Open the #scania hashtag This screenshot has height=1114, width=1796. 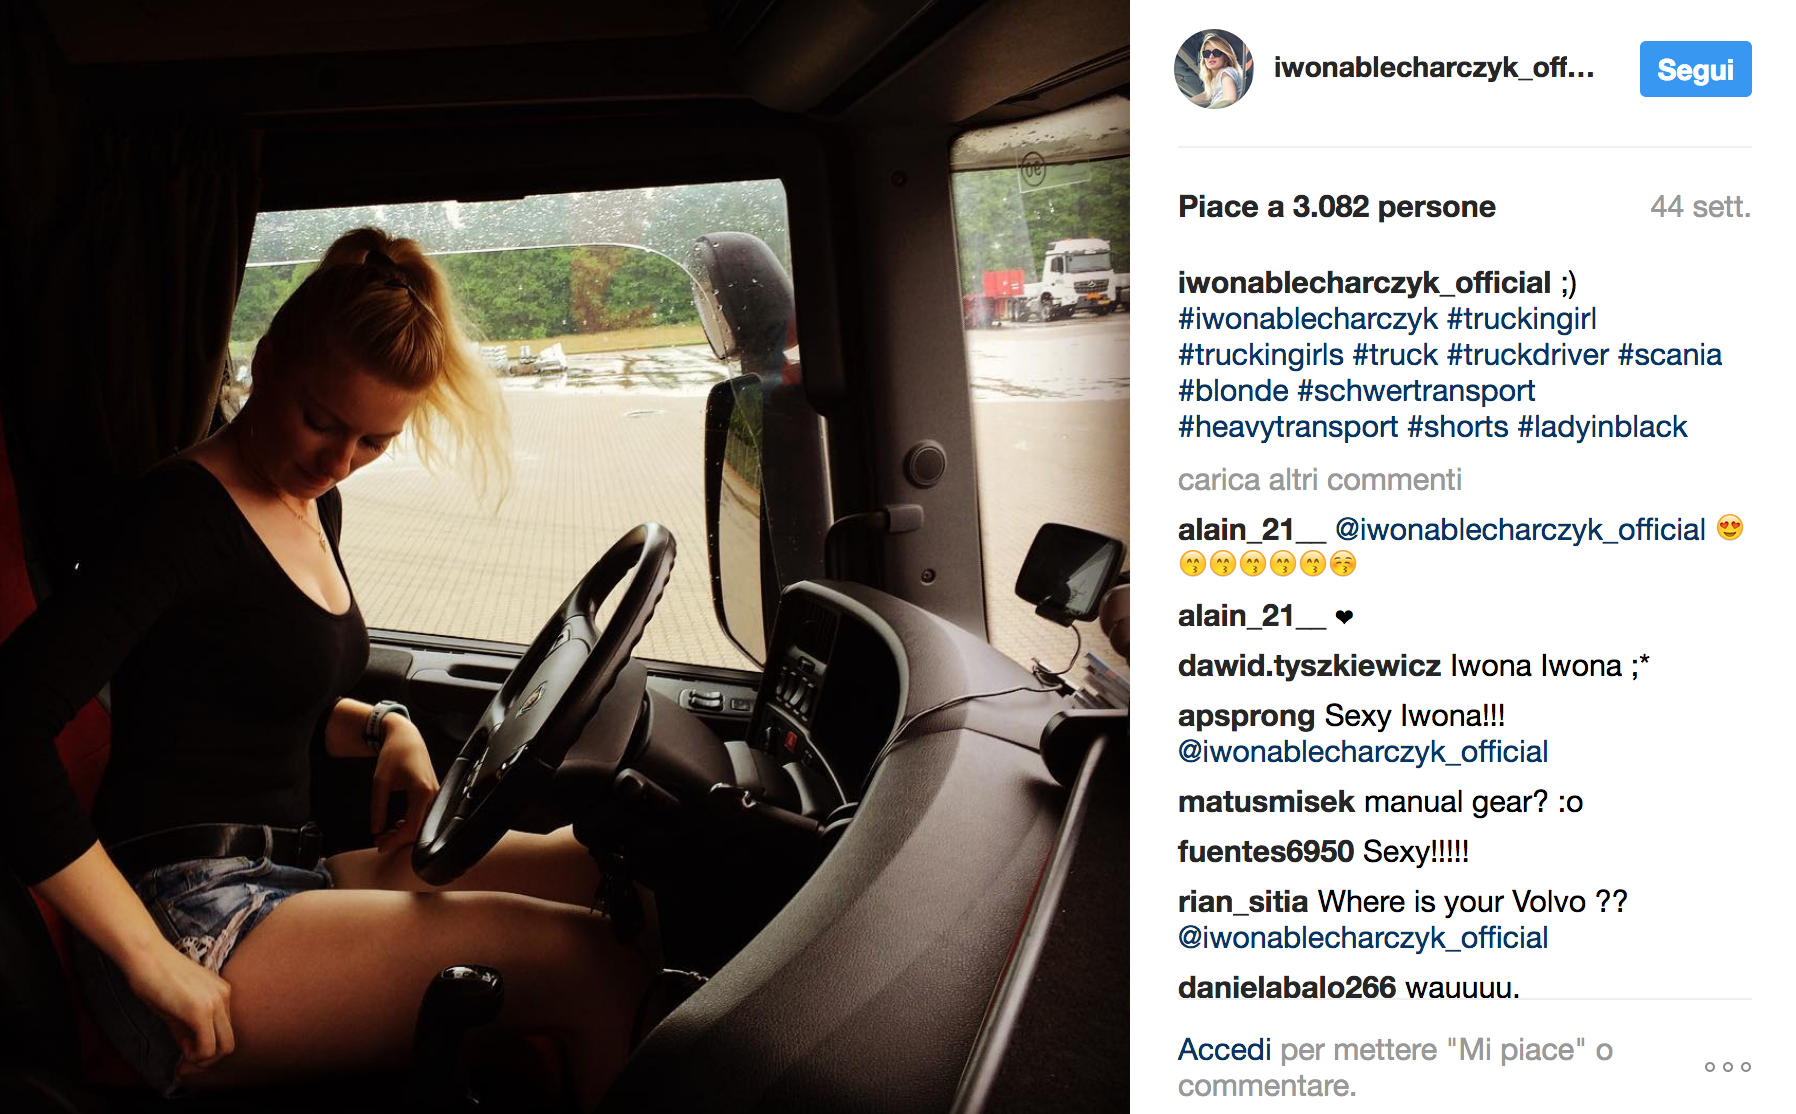(x=1669, y=355)
